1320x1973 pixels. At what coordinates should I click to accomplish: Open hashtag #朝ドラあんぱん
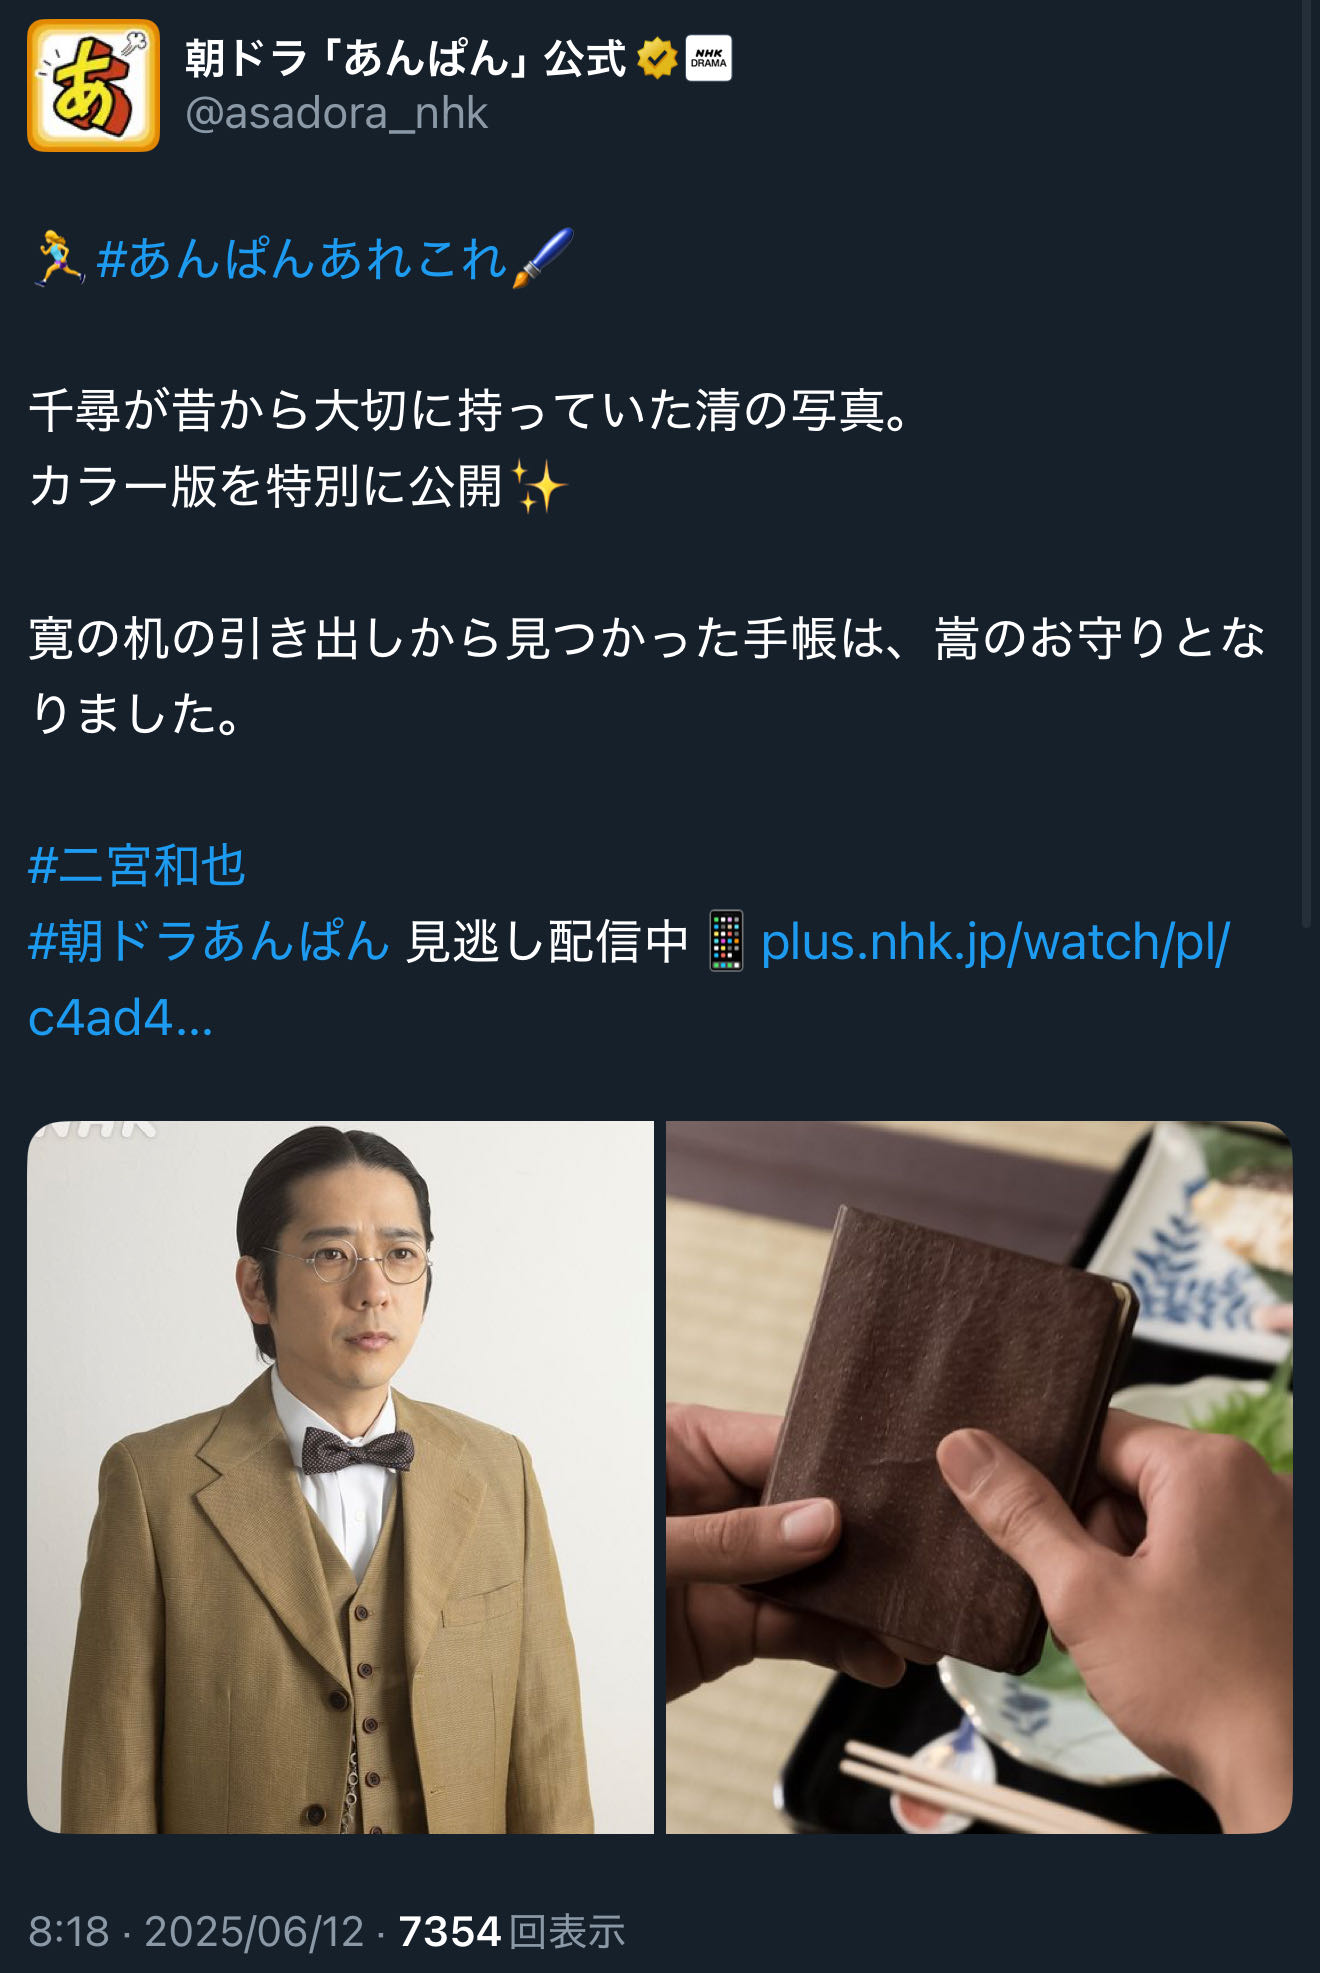click(209, 941)
